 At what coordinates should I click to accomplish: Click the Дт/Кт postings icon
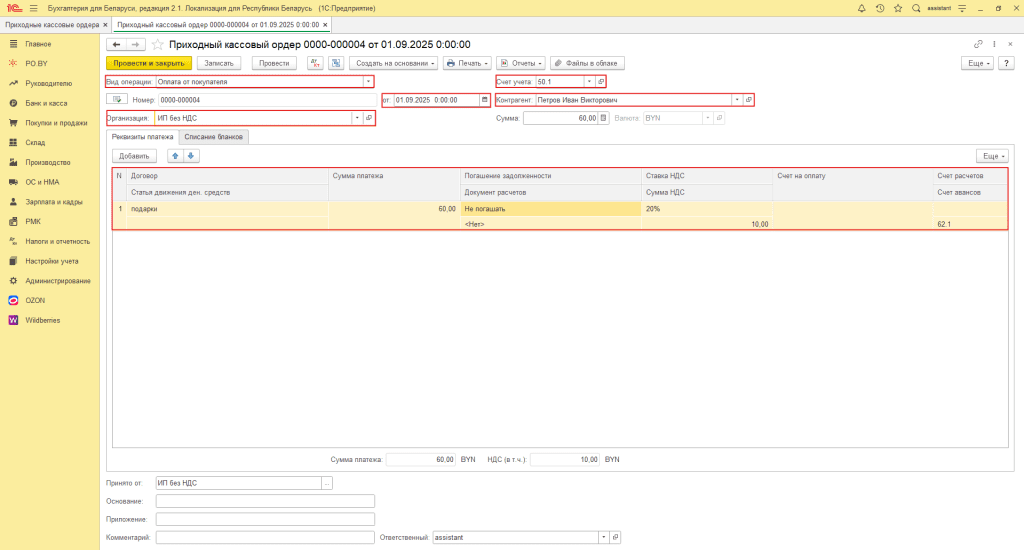pos(314,63)
